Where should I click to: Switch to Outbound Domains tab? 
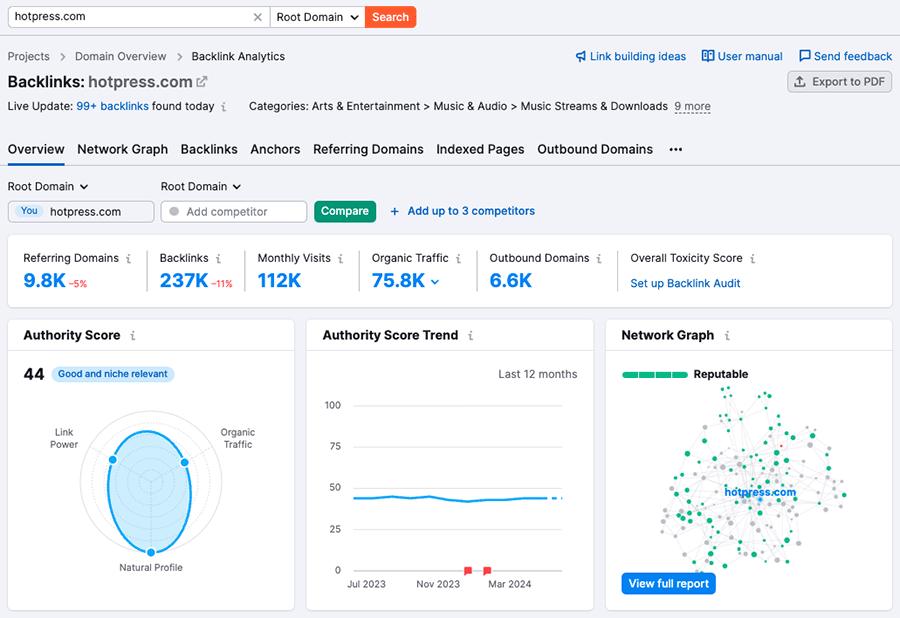click(x=595, y=150)
